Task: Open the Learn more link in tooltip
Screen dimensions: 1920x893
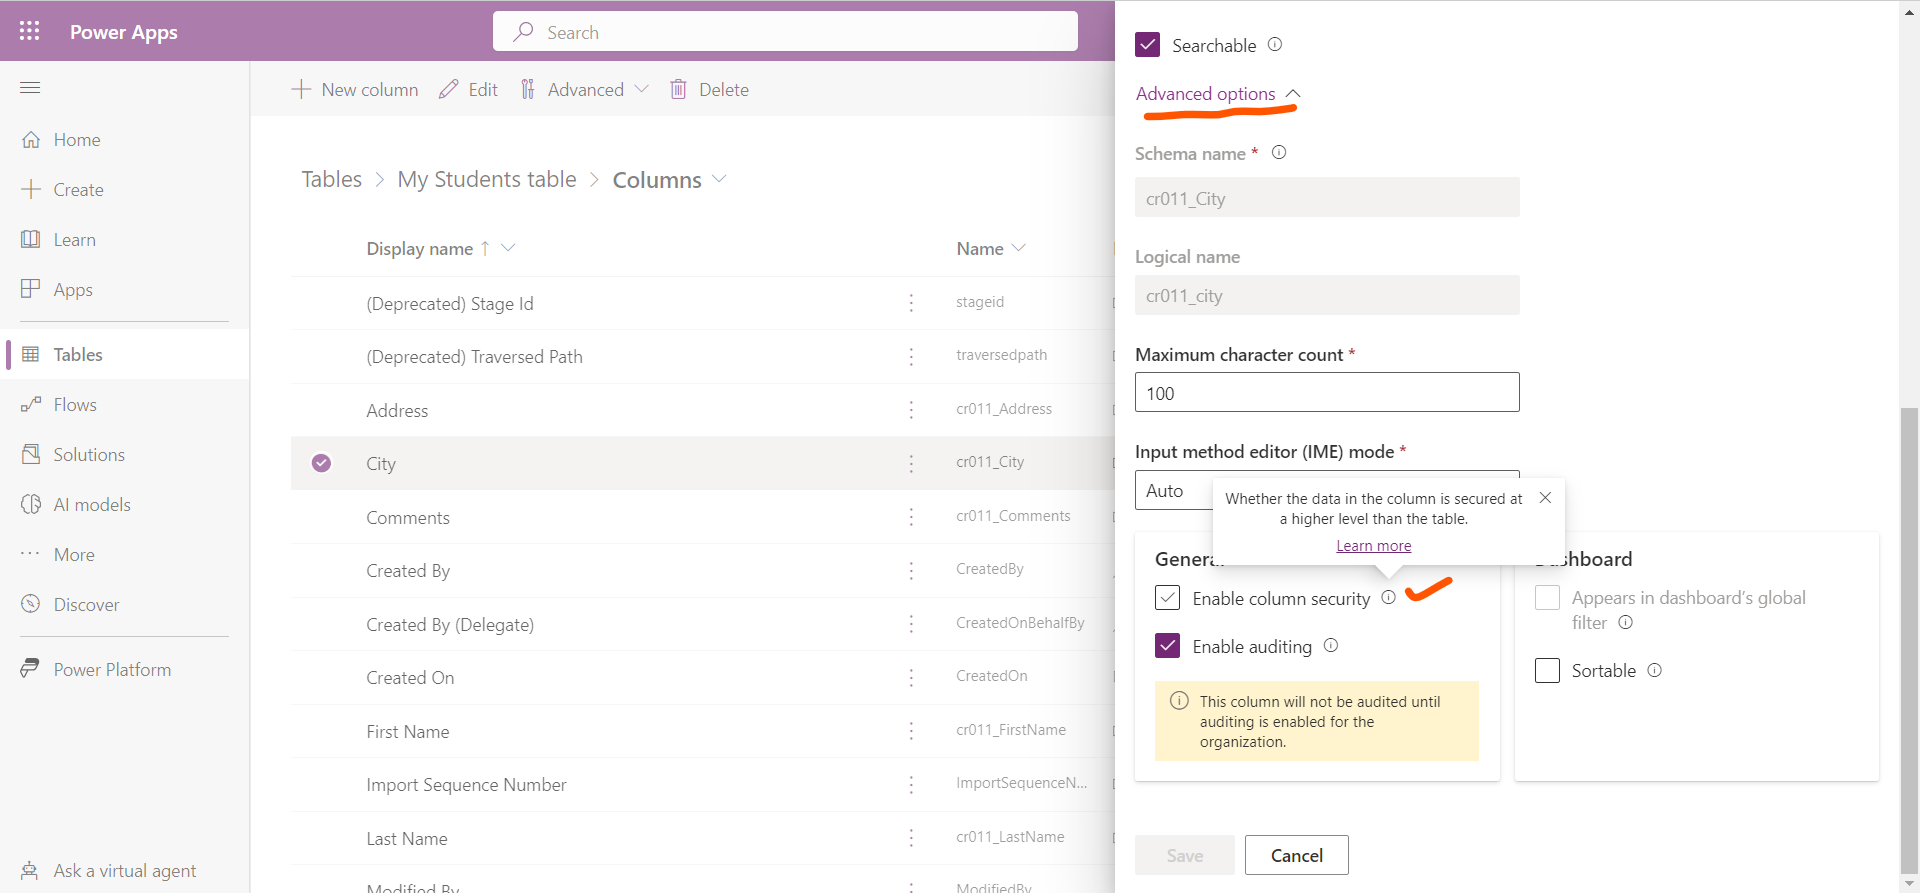Action: [1373, 546]
